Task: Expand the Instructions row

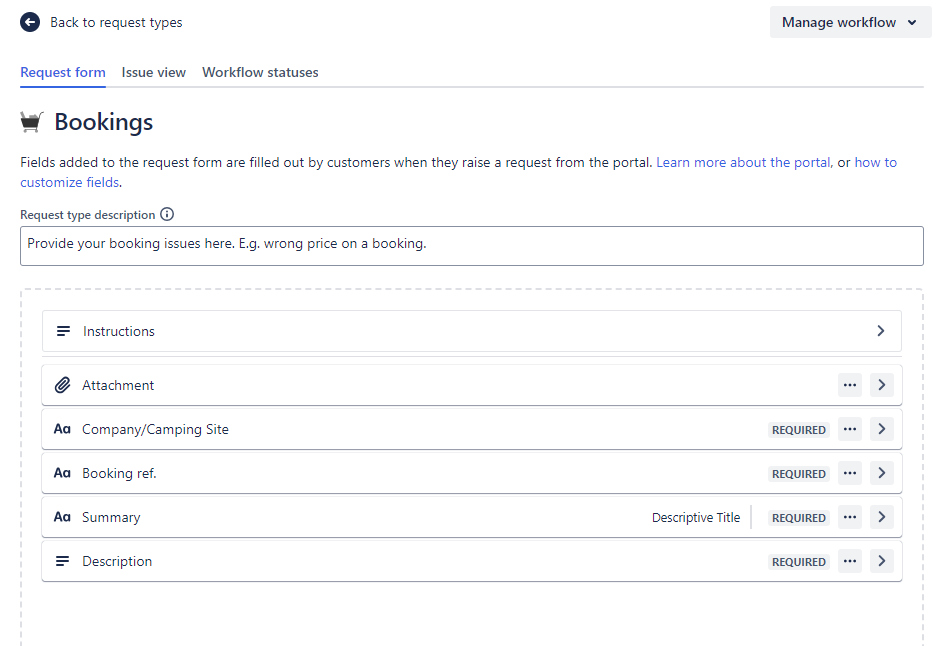Action: (880, 331)
